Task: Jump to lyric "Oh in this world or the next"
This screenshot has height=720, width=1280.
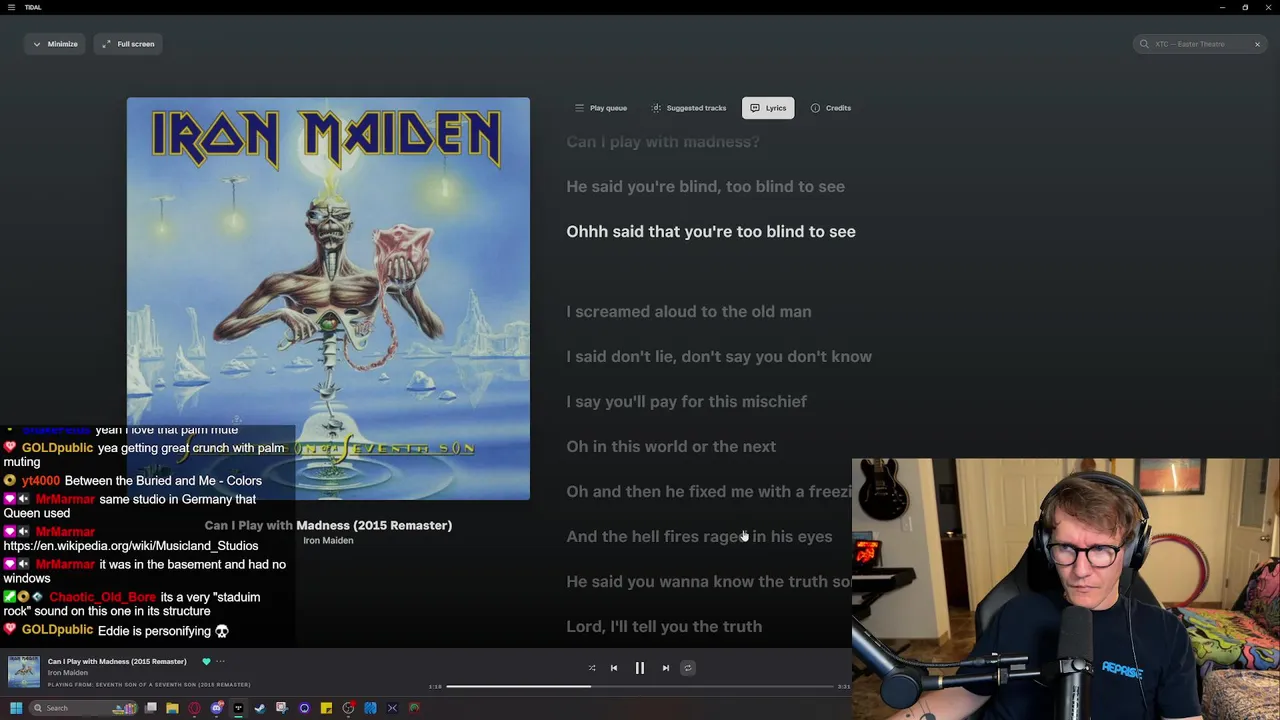Action: click(671, 447)
